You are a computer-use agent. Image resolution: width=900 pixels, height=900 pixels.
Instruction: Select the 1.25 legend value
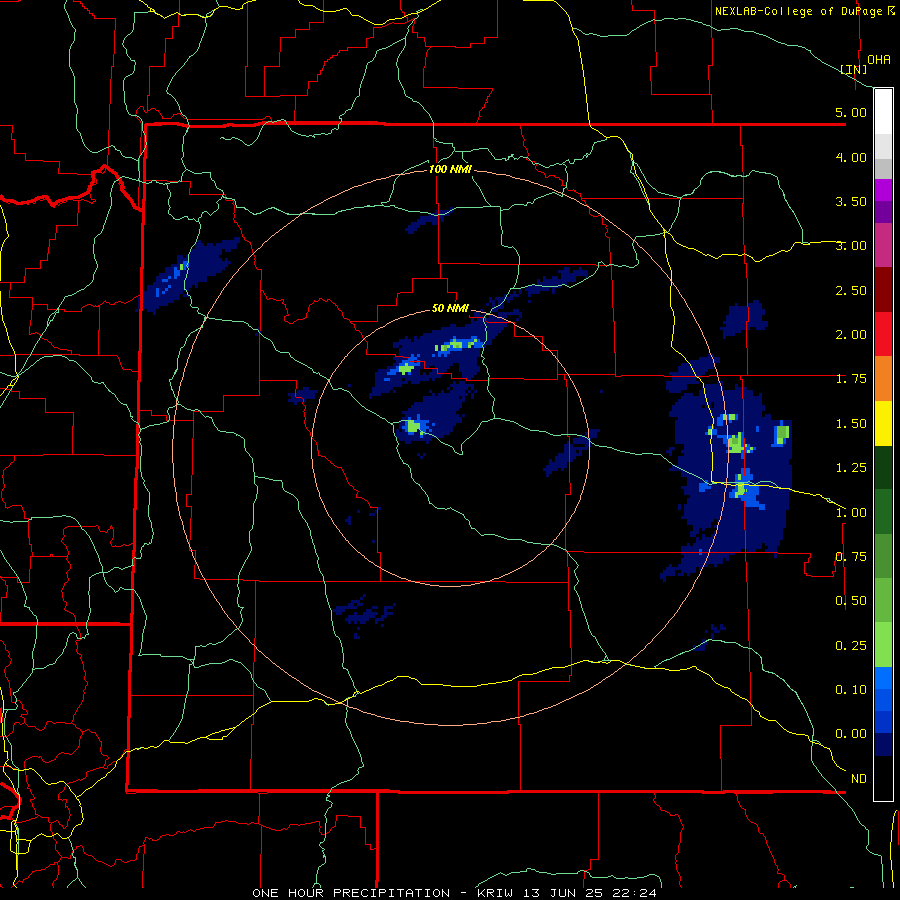[851, 468]
